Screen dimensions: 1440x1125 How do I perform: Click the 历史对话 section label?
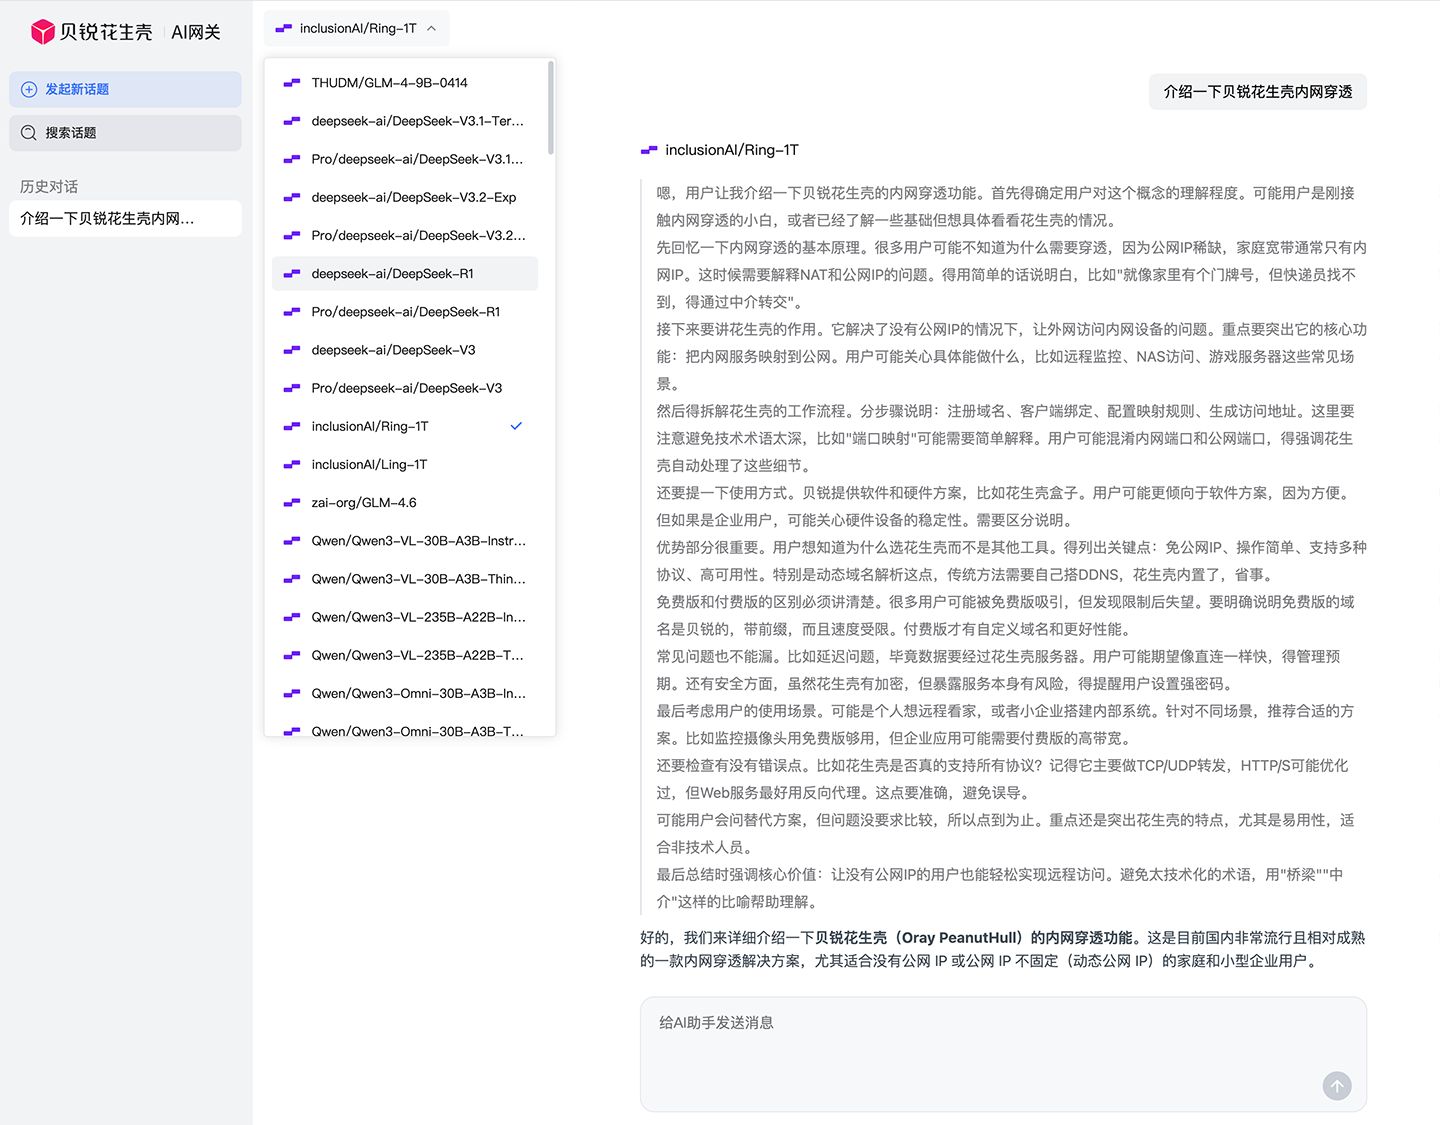click(49, 187)
